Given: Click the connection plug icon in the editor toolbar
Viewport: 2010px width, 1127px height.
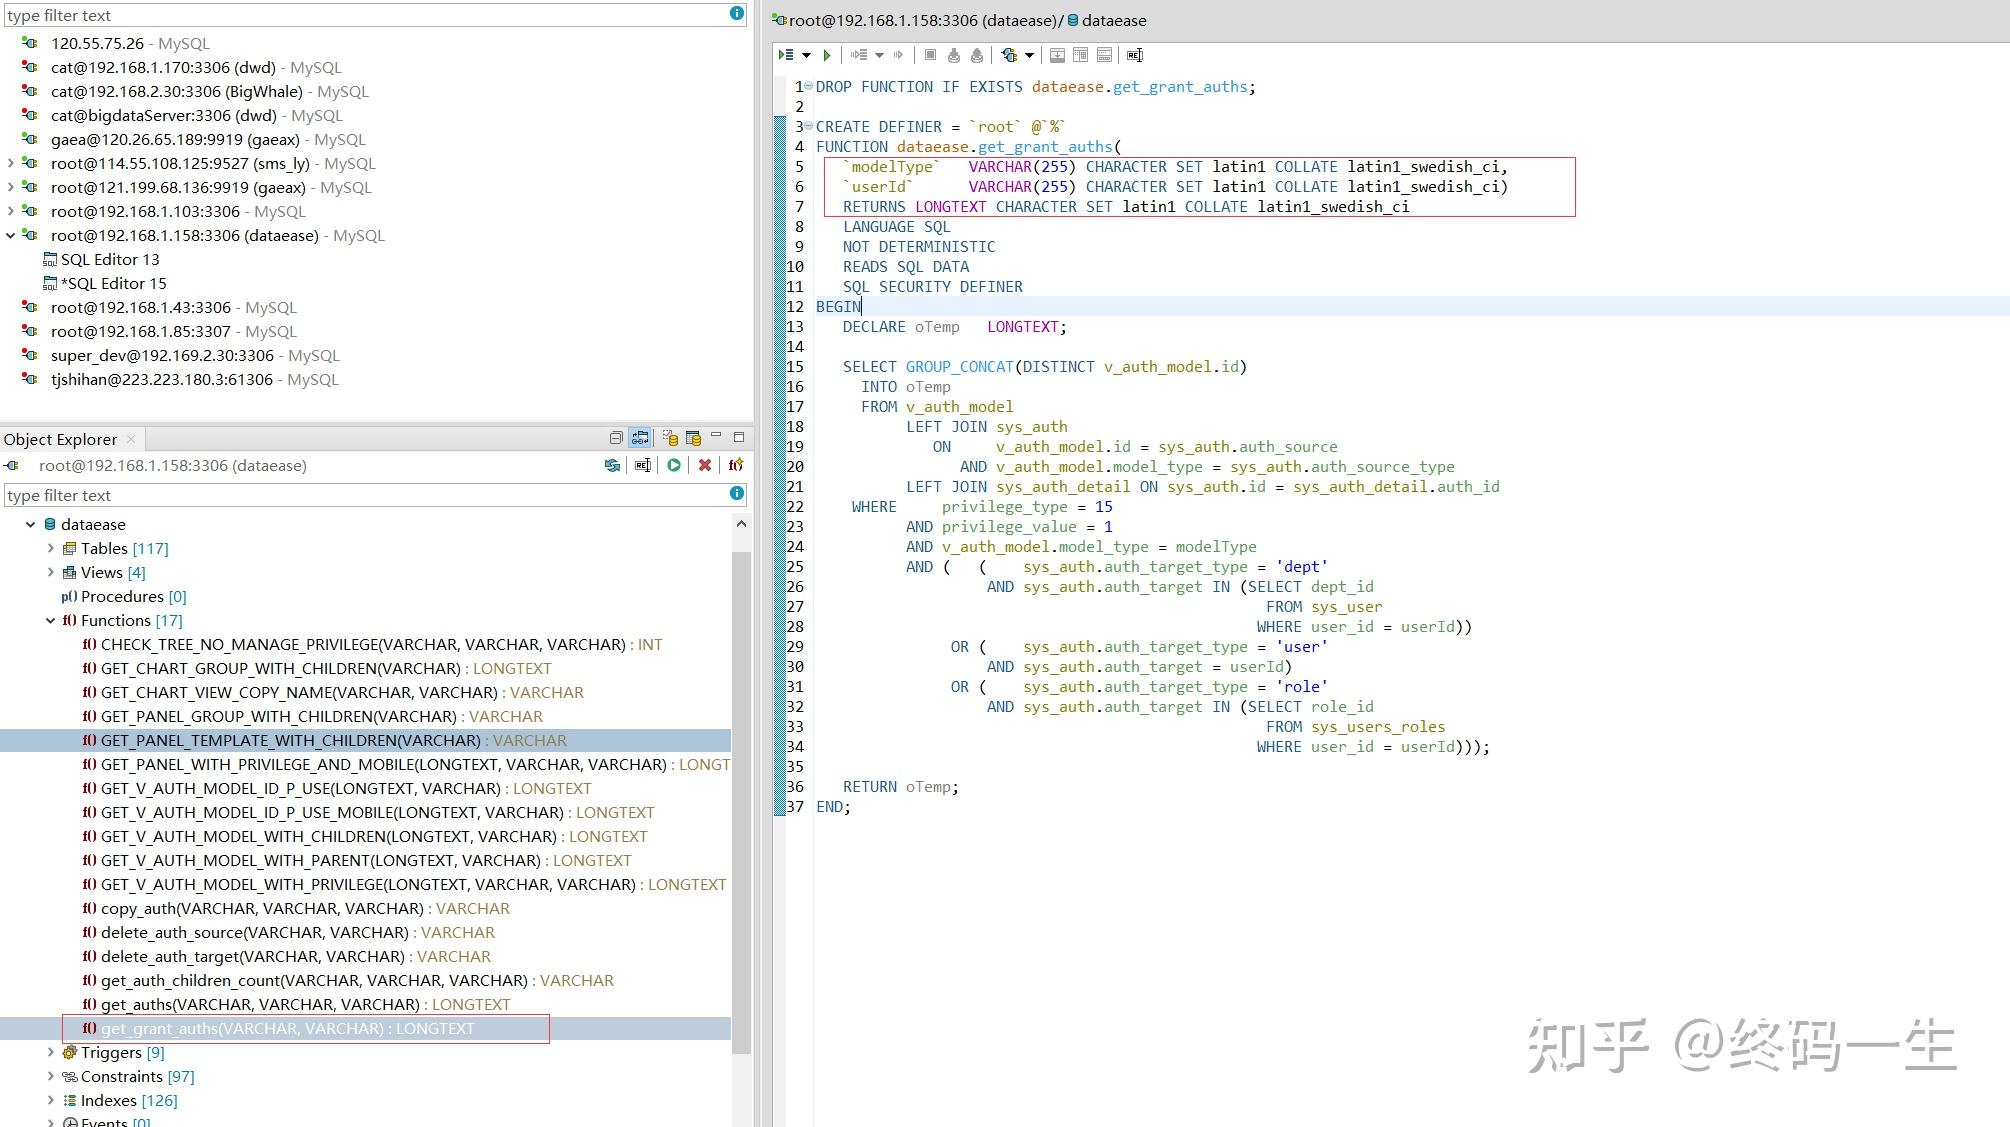Looking at the screenshot, I should tap(1010, 55).
